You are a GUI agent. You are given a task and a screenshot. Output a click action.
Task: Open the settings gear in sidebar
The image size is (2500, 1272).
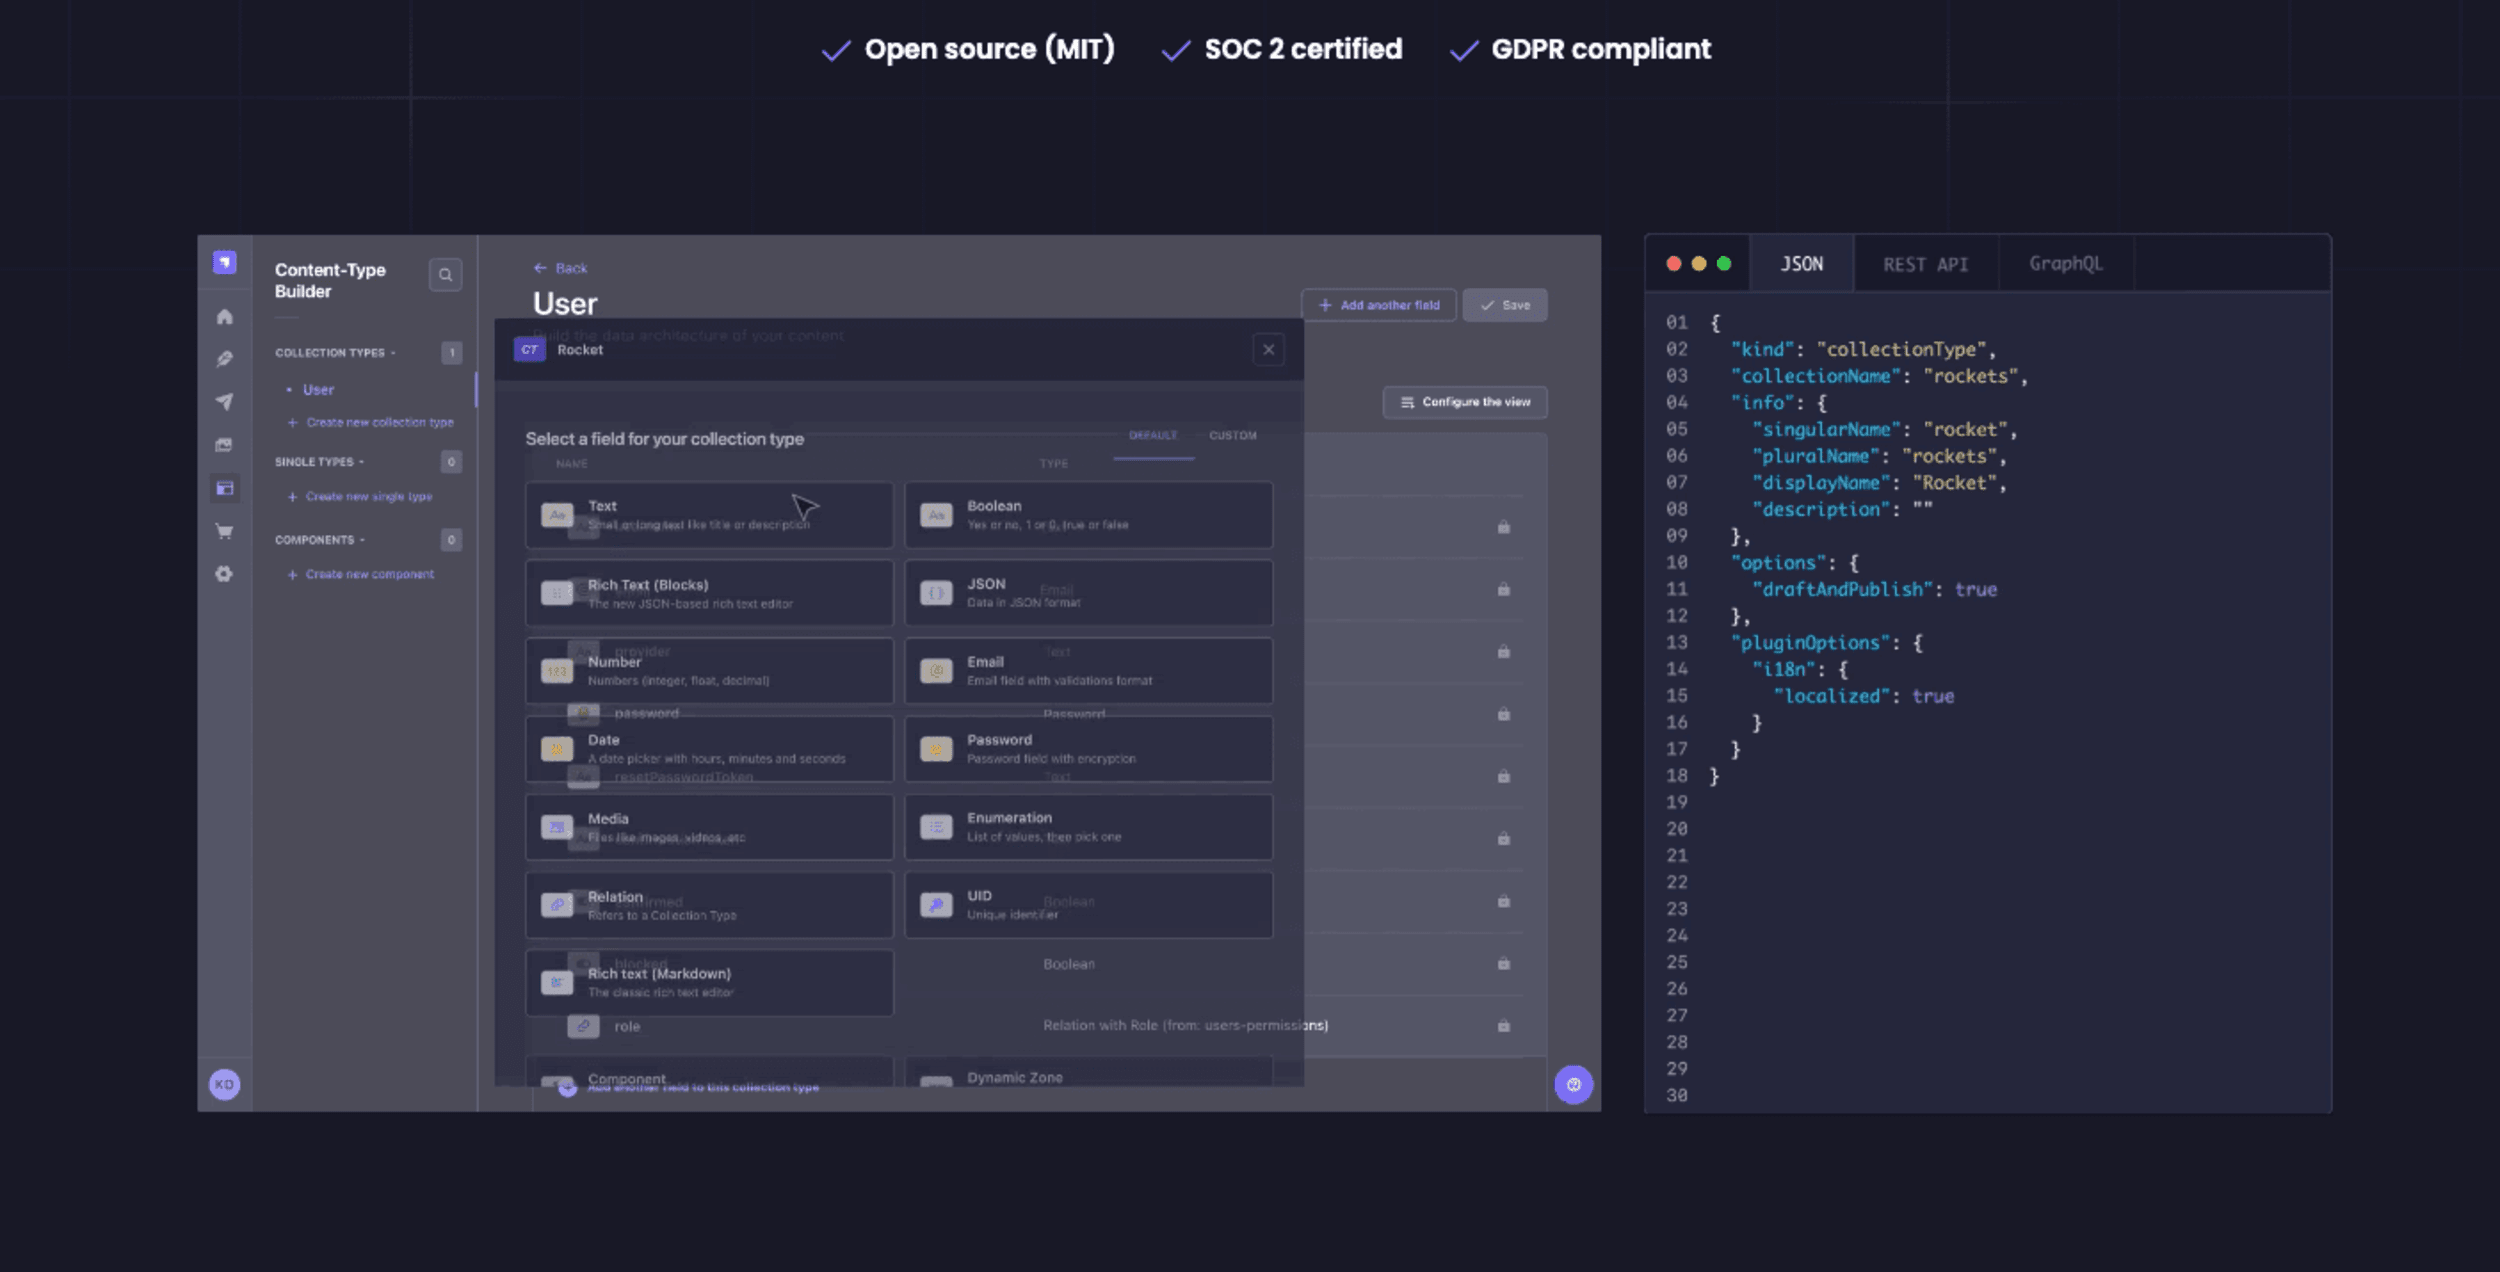pos(225,574)
